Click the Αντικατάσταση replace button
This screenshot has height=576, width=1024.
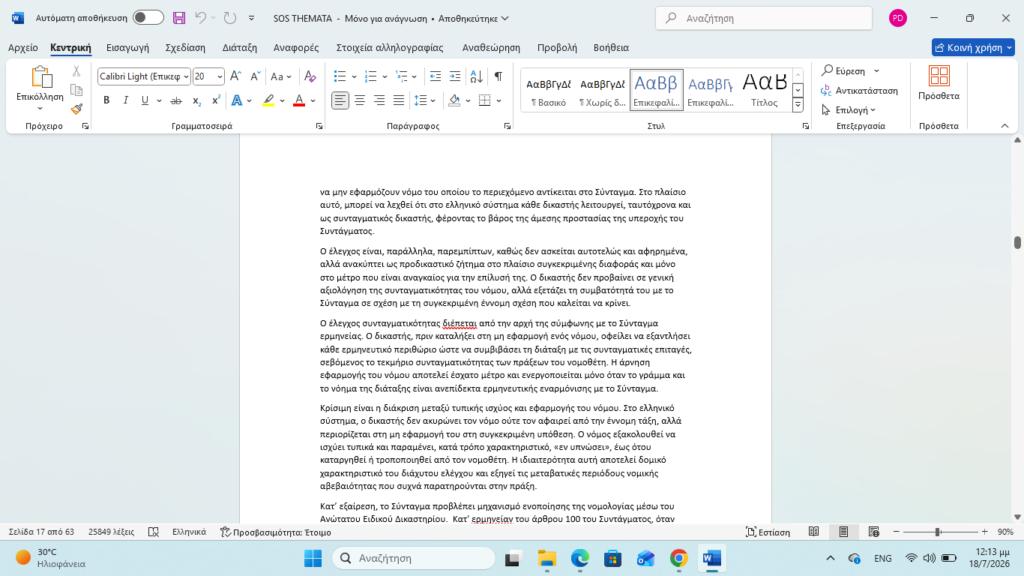pyautogui.click(x=859, y=91)
